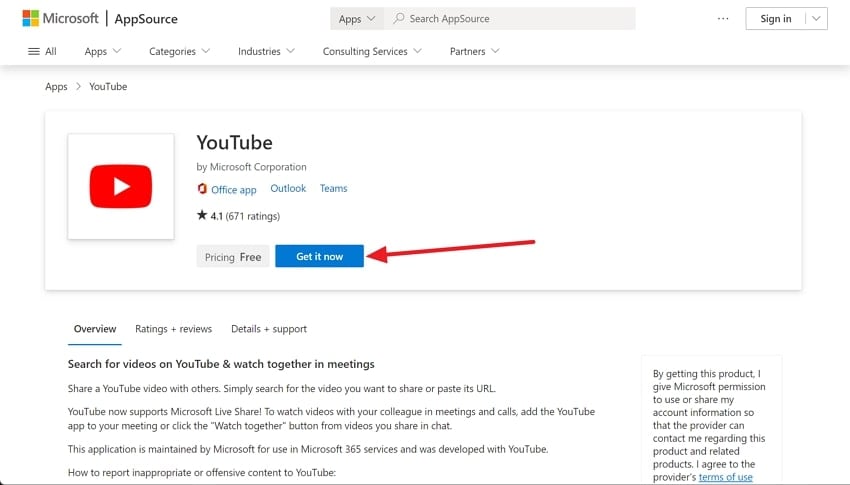
Task: Click the rating star icon
Action: 202,215
